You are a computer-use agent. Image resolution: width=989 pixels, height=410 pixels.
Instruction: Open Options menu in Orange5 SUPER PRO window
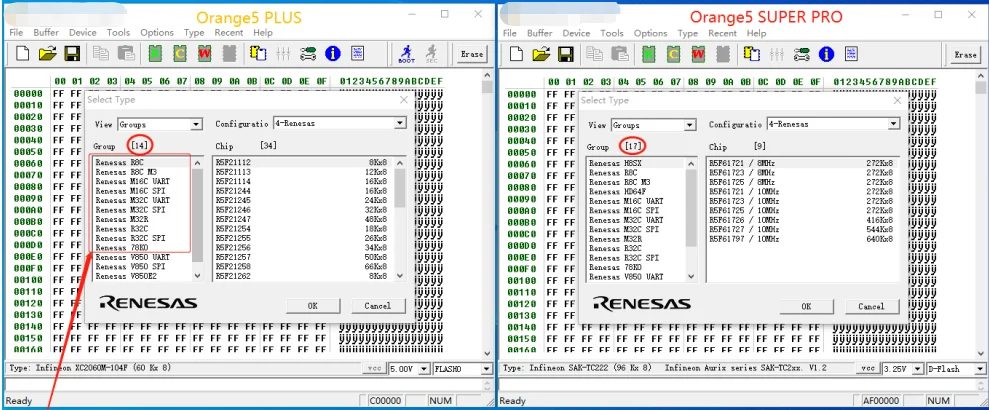650,33
